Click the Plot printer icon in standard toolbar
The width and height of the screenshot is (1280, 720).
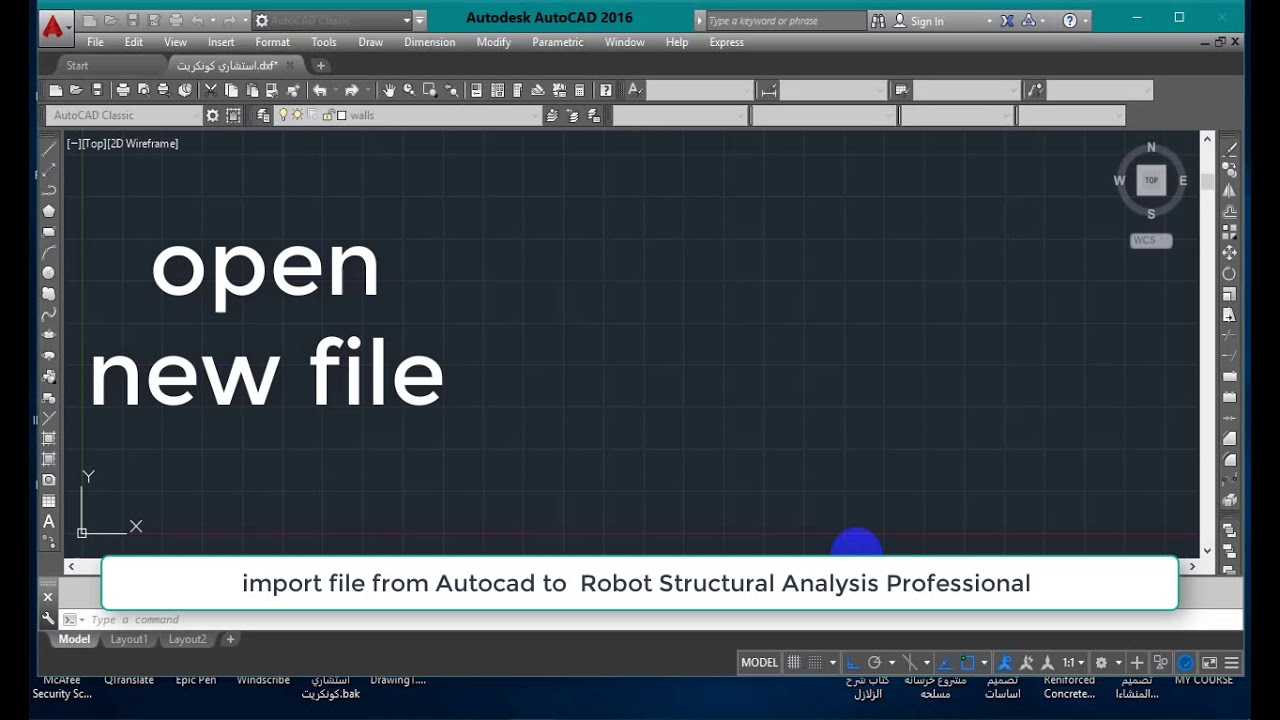coord(123,90)
